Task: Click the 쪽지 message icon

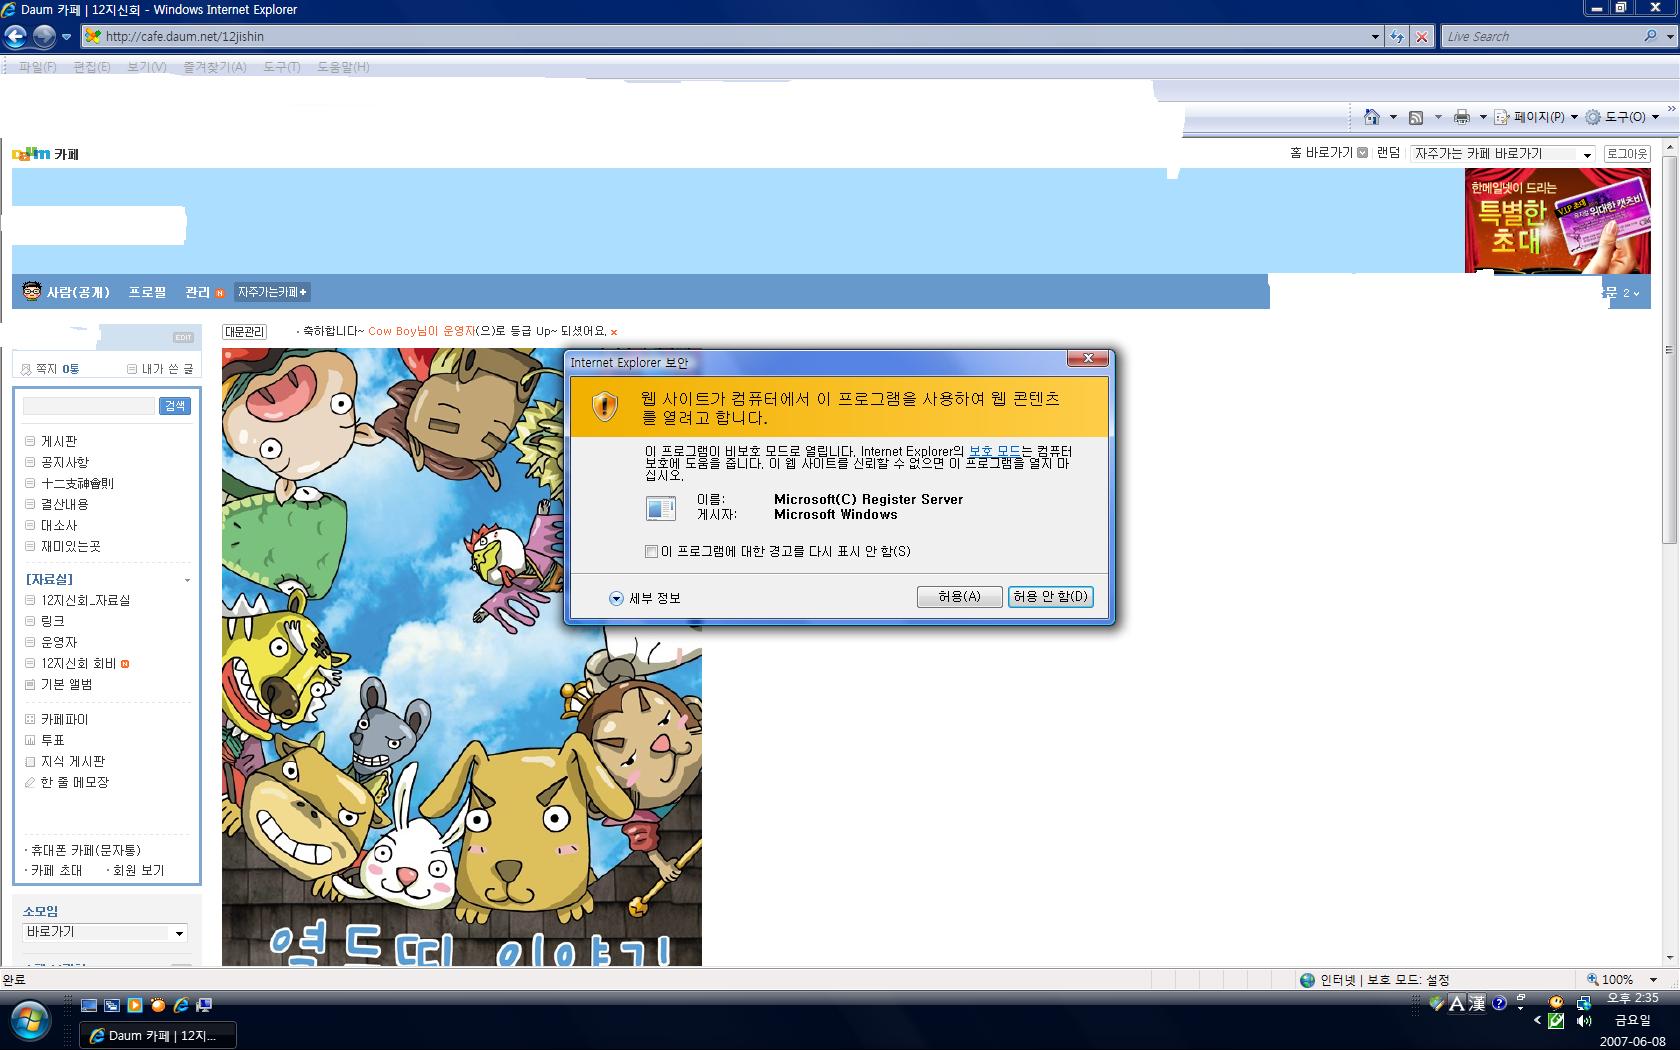Action: pyautogui.click(x=26, y=369)
